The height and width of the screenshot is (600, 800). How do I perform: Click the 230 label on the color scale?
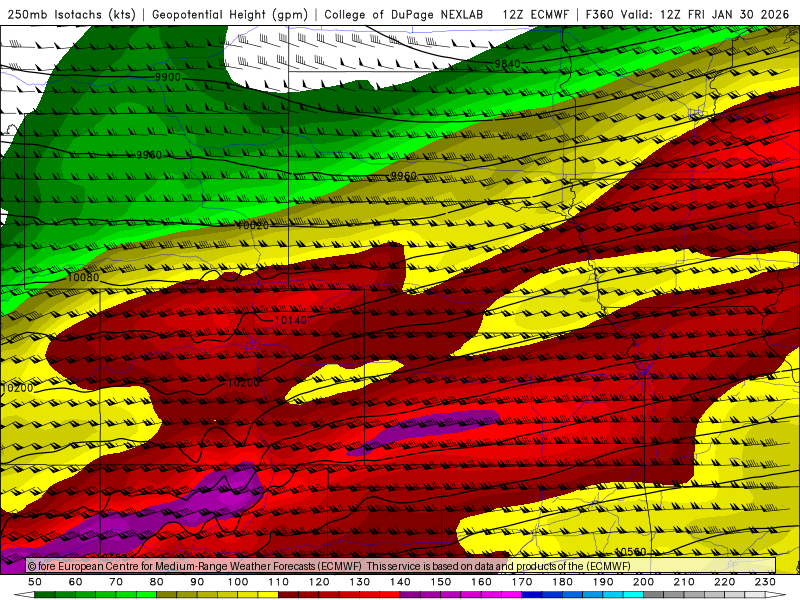[765, 582]
